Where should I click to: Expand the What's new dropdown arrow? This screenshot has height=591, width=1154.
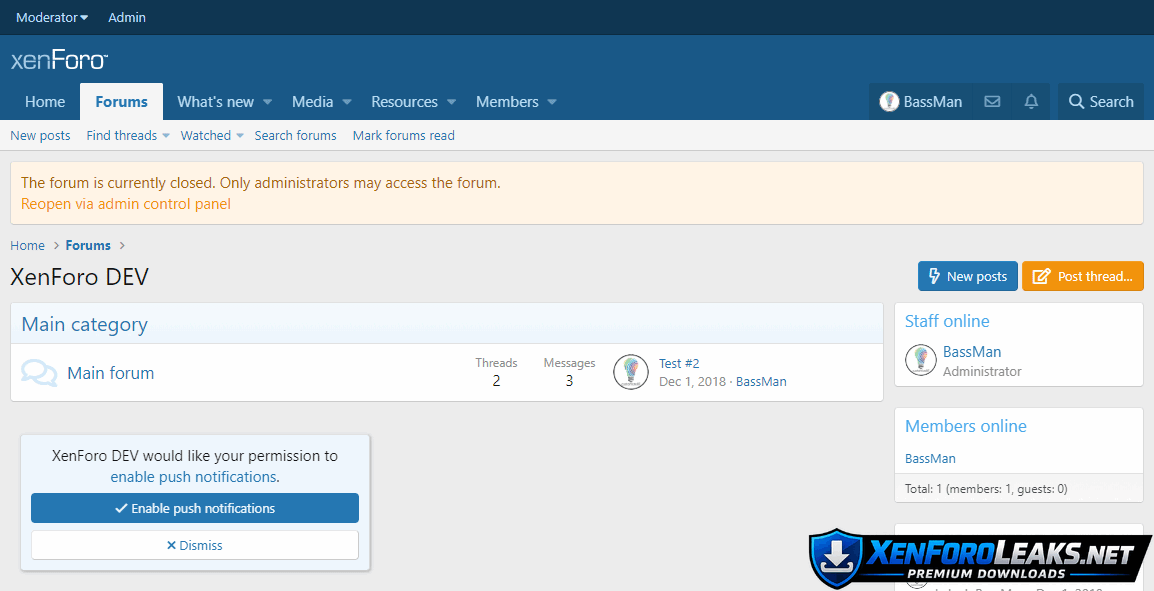(267, 102)
